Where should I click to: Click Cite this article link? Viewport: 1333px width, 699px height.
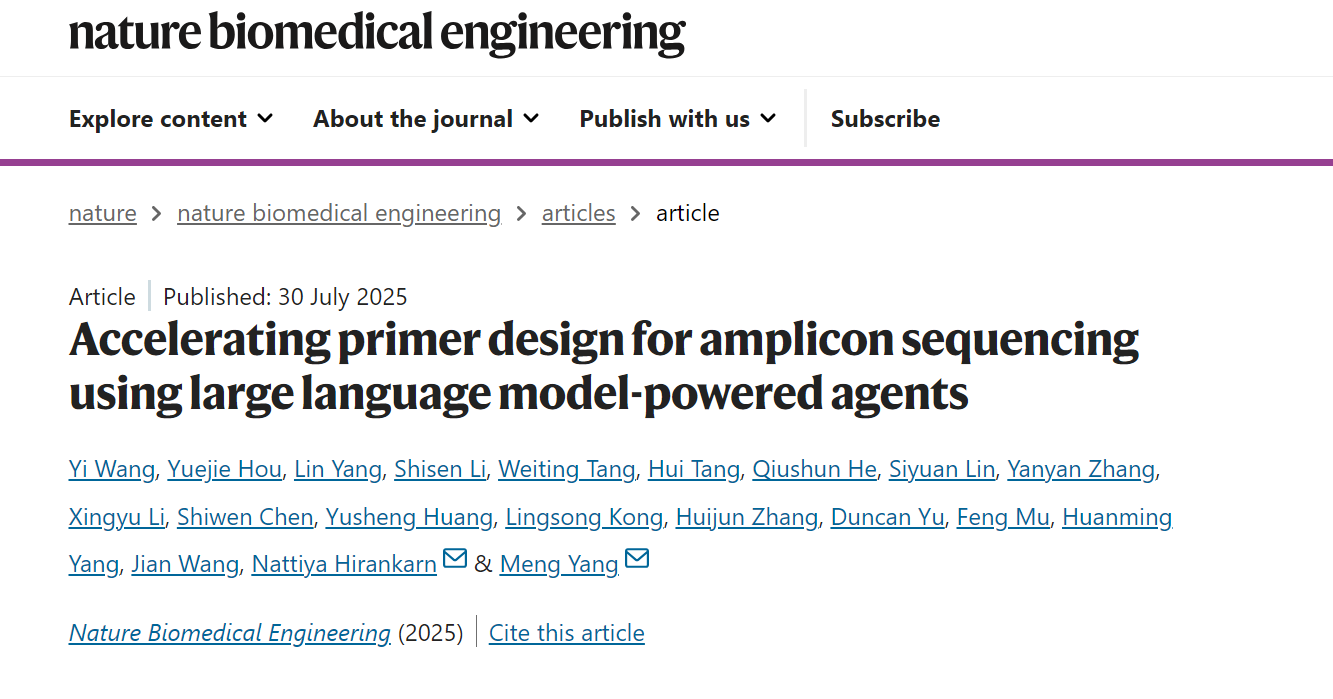pos(567,633)
